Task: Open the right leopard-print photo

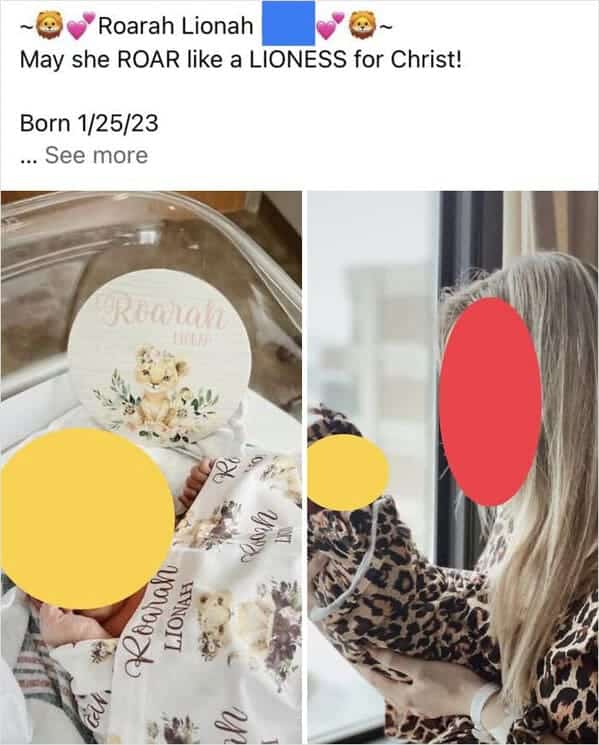Action: (453, 468)
